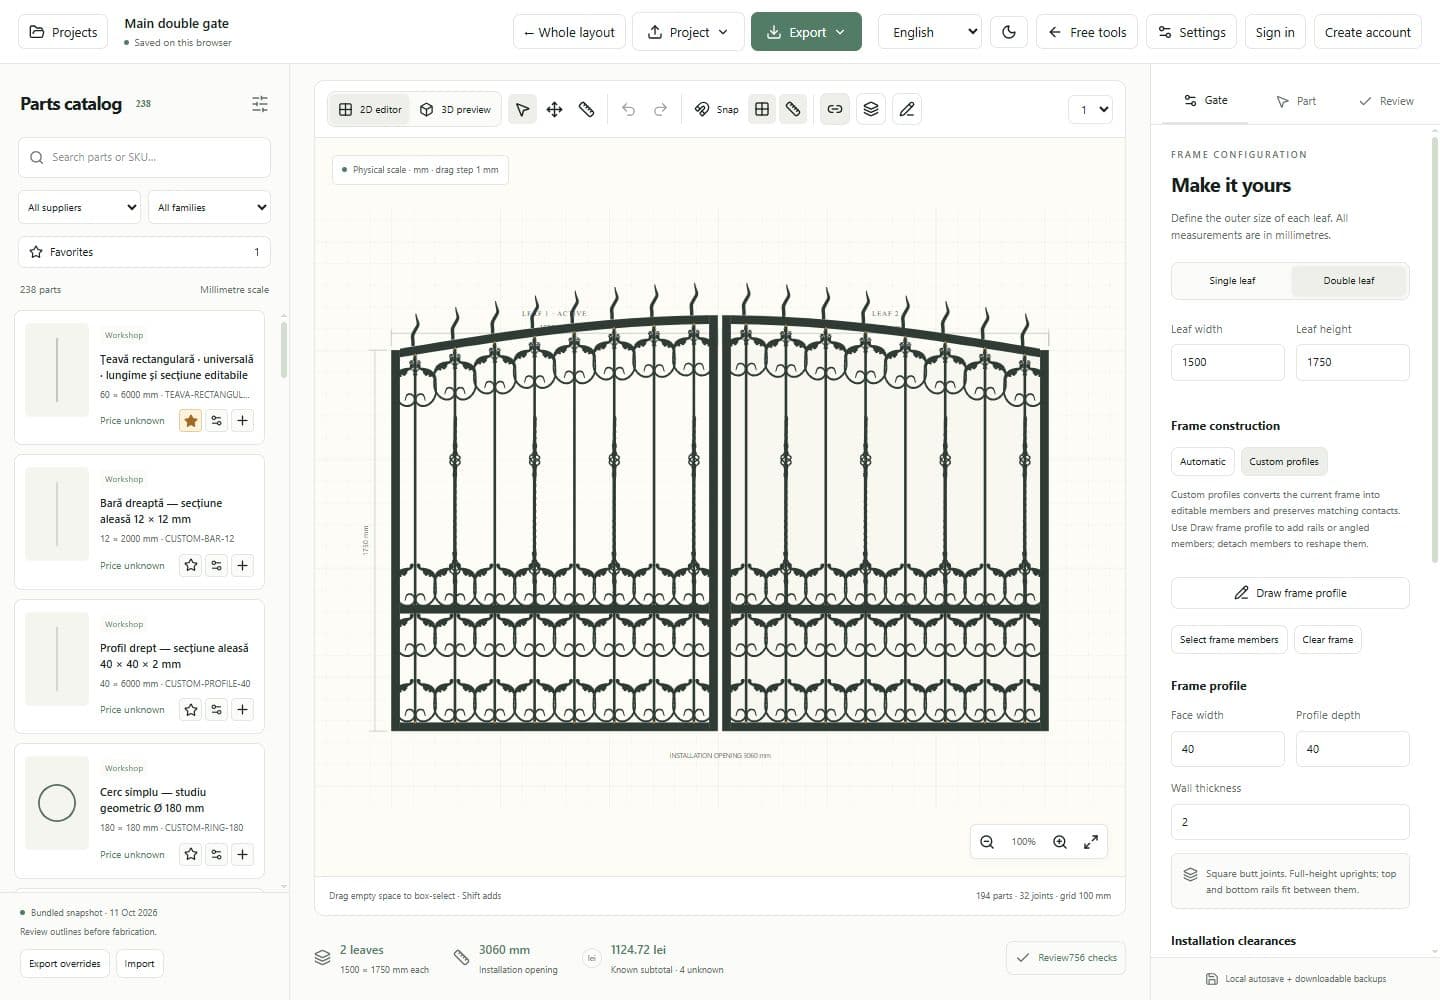The width and height of the screenshot is (1440, 1000).
Task: Open the All suppliers dropdown
Action: pyautogui.click(x=80, y=207)
